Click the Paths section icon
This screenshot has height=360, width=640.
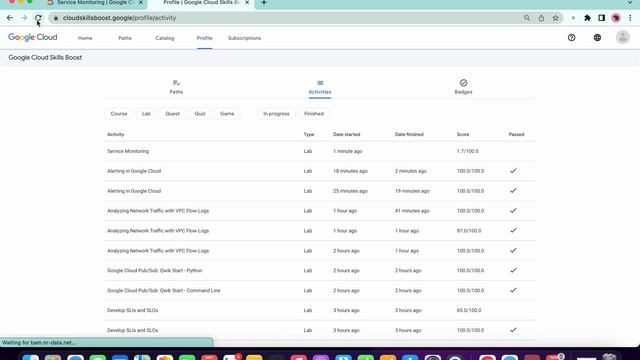point(176,83)
